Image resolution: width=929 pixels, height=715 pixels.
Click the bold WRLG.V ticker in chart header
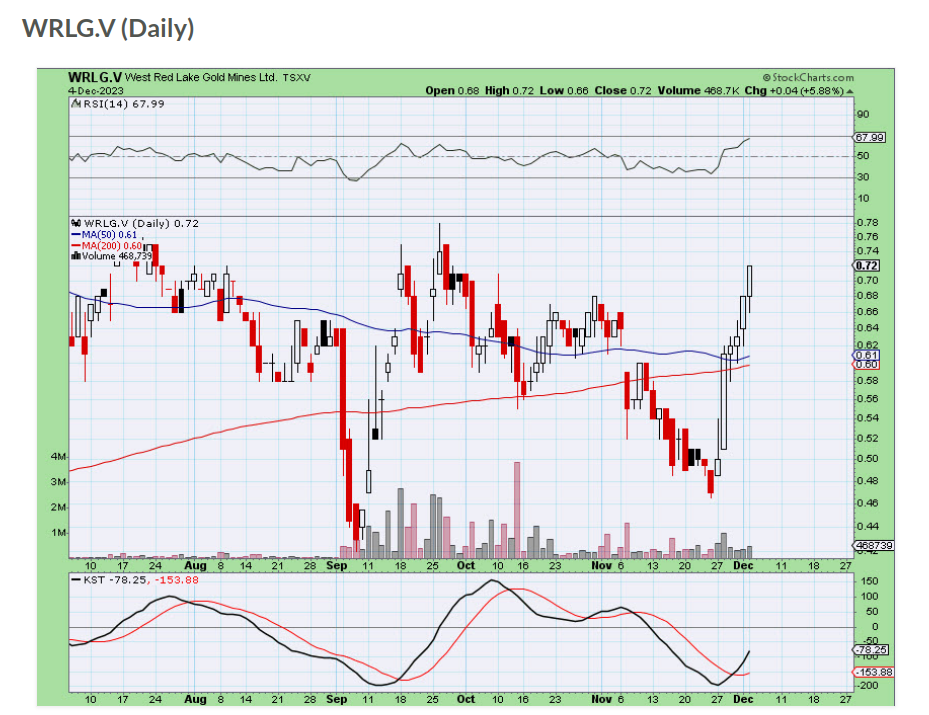[95, 77]
